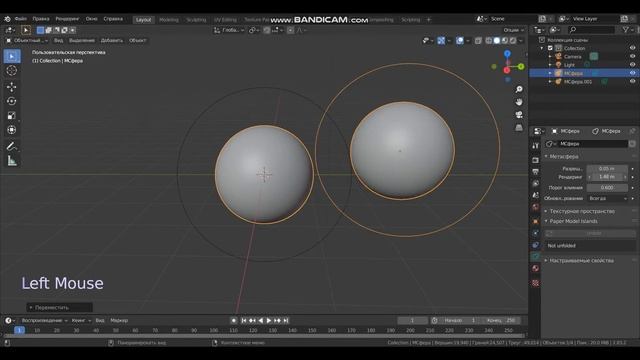Click the current frame number field
Screen dimensions: 640x360
(x=413, y=321)
